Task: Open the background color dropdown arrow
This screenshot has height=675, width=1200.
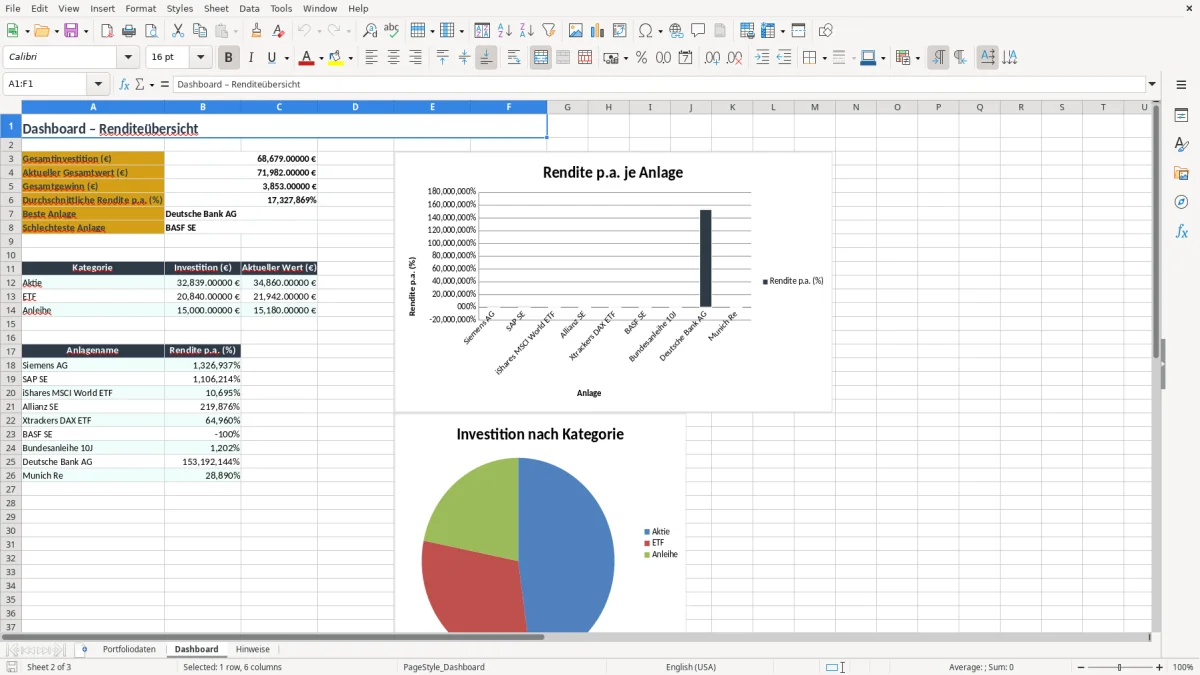Action: point(351,58)
